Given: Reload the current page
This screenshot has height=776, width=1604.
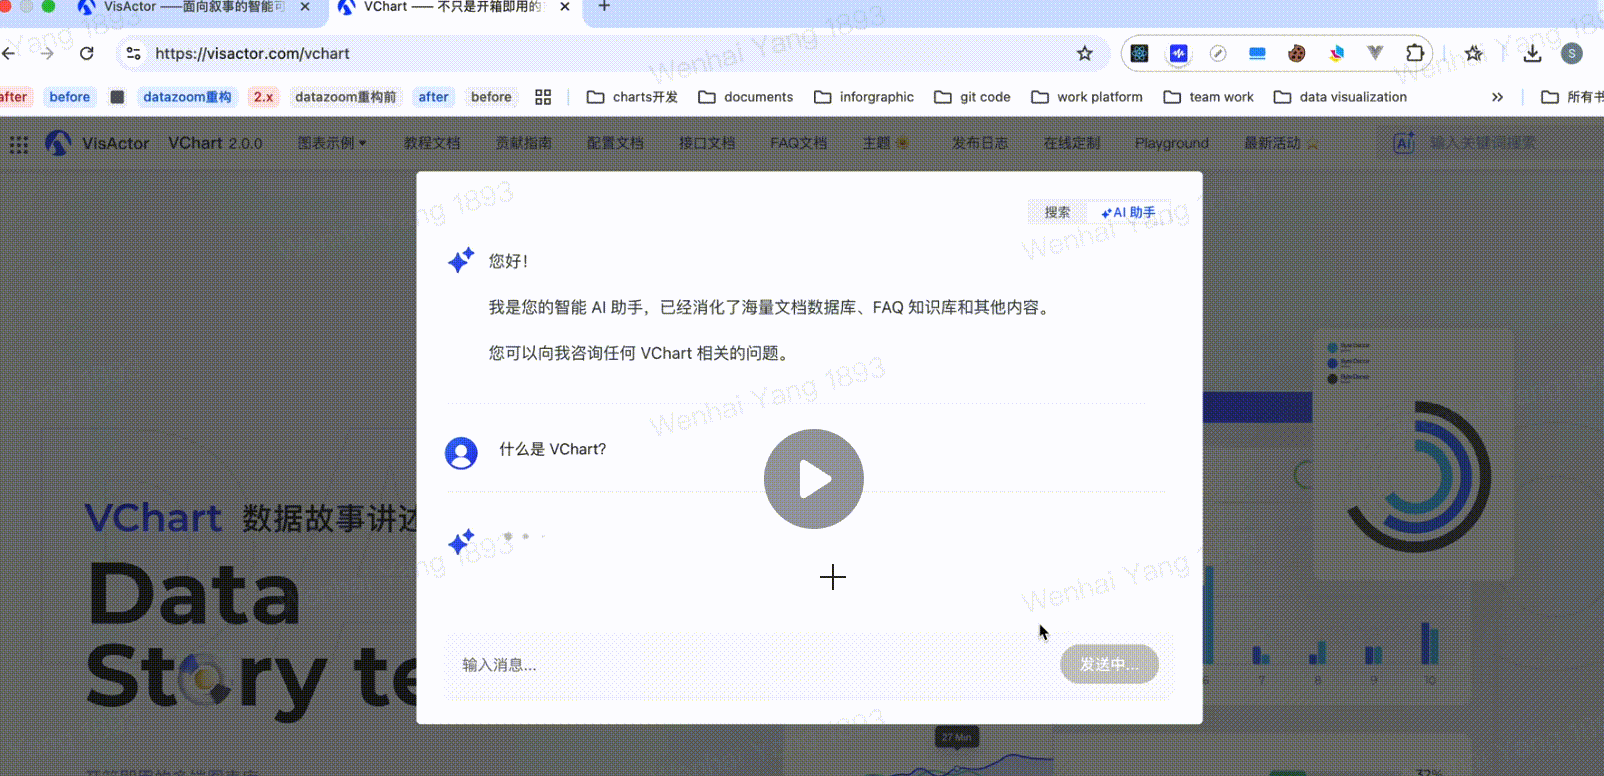Looking at the screenshot, I should click(87, 54).
